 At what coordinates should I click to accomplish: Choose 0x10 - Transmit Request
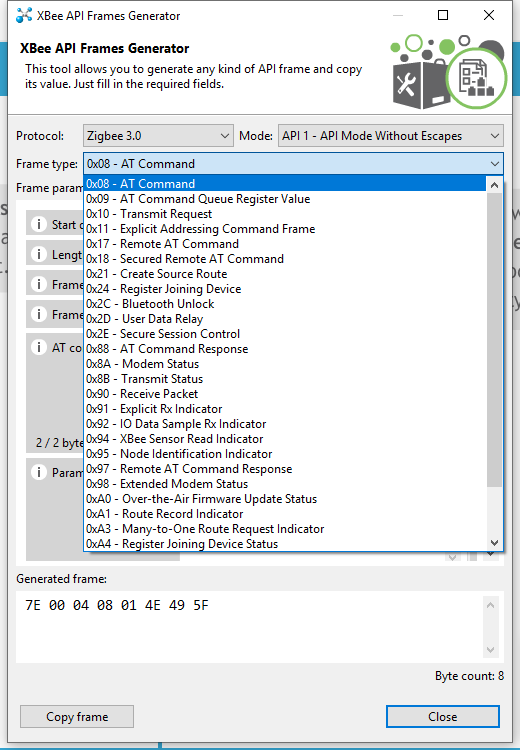pos(285,214)
